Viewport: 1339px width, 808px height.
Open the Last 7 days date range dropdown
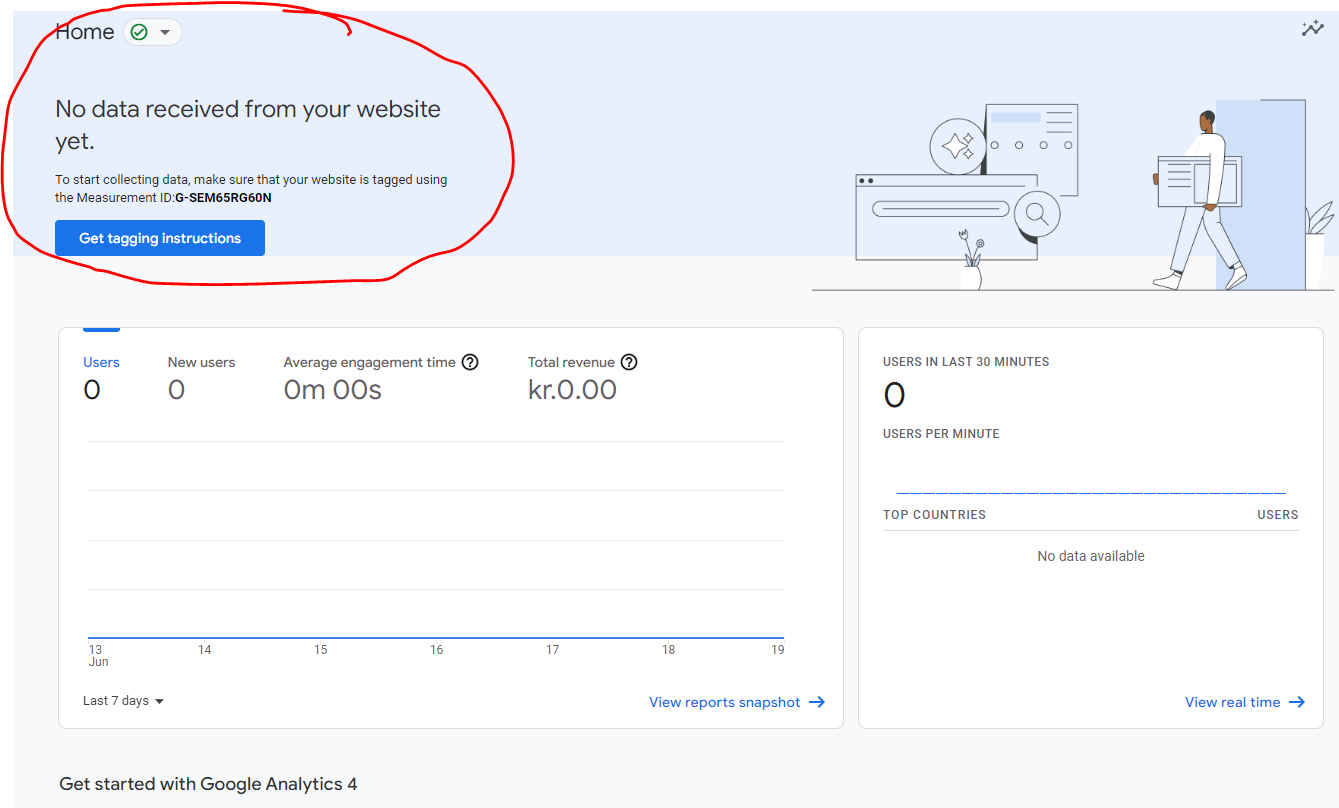(123, 701)
